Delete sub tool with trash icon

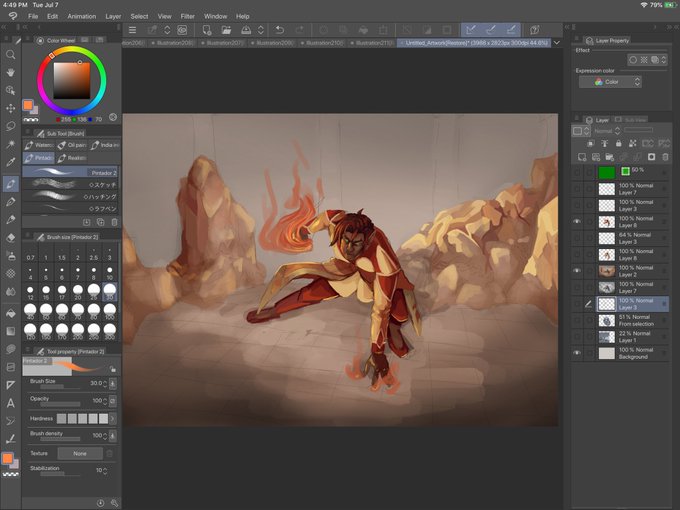pos(114,222)
